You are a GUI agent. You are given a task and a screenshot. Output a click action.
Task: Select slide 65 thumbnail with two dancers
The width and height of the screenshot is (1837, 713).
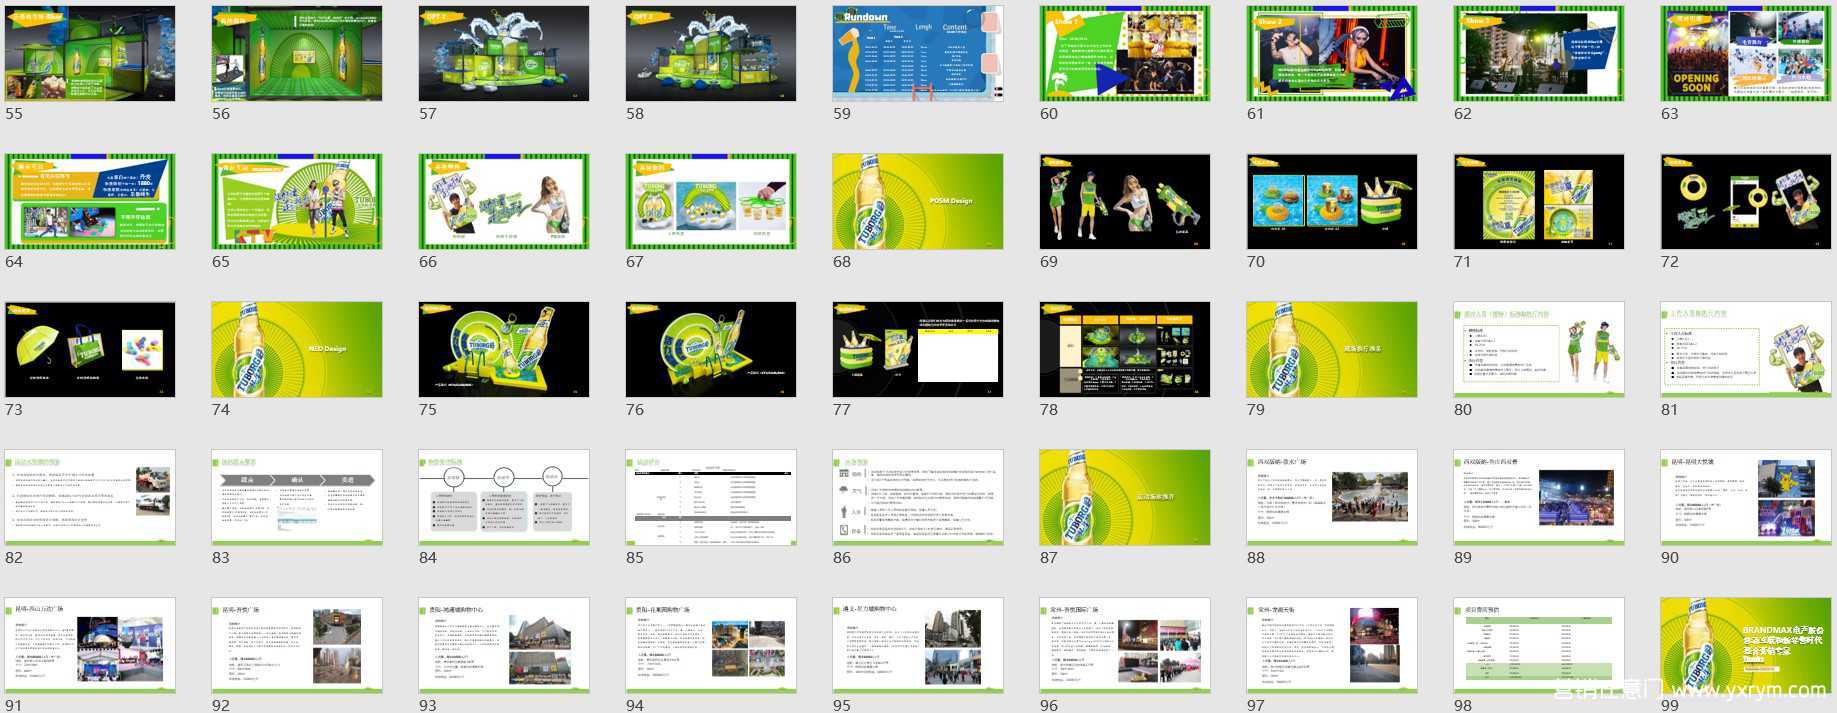click(297, 201)
